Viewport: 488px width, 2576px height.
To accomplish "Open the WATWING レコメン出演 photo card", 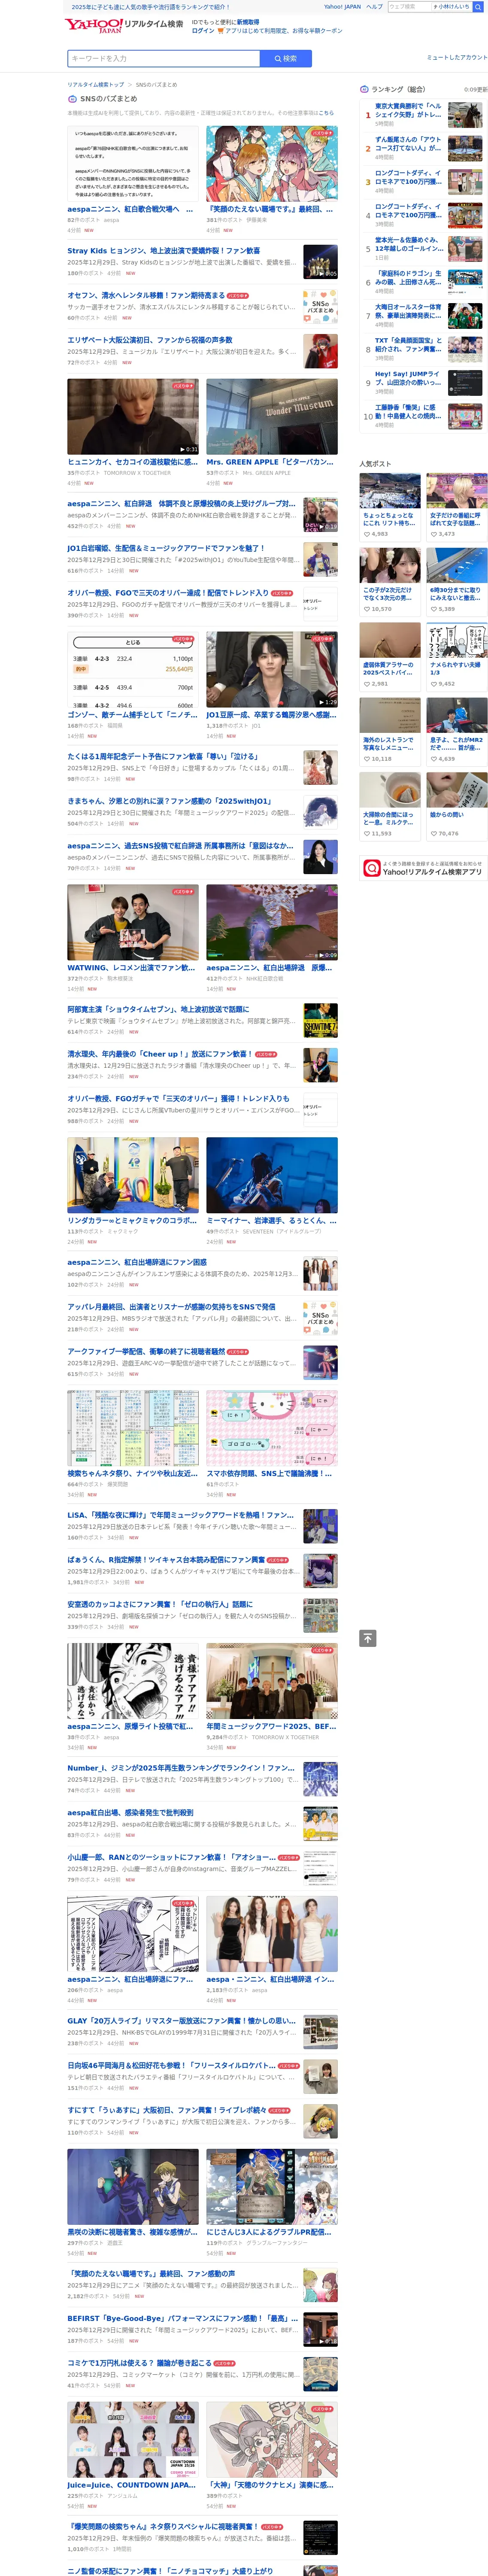I will (133, 923).
